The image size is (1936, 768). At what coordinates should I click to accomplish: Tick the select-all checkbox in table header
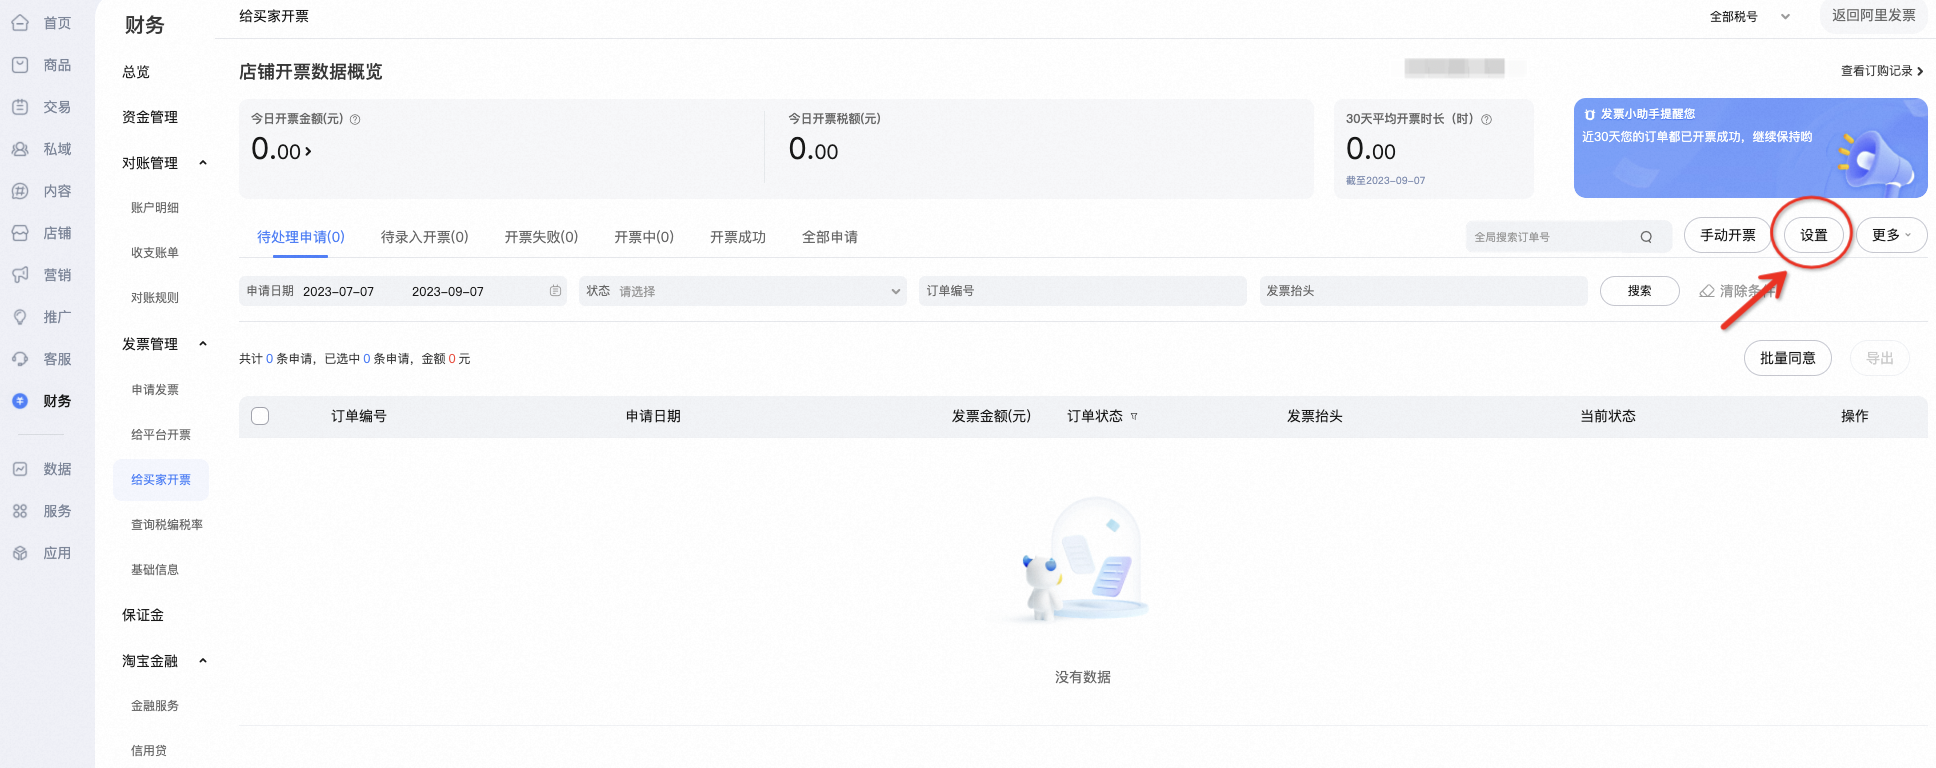click(x=260, y=416)
